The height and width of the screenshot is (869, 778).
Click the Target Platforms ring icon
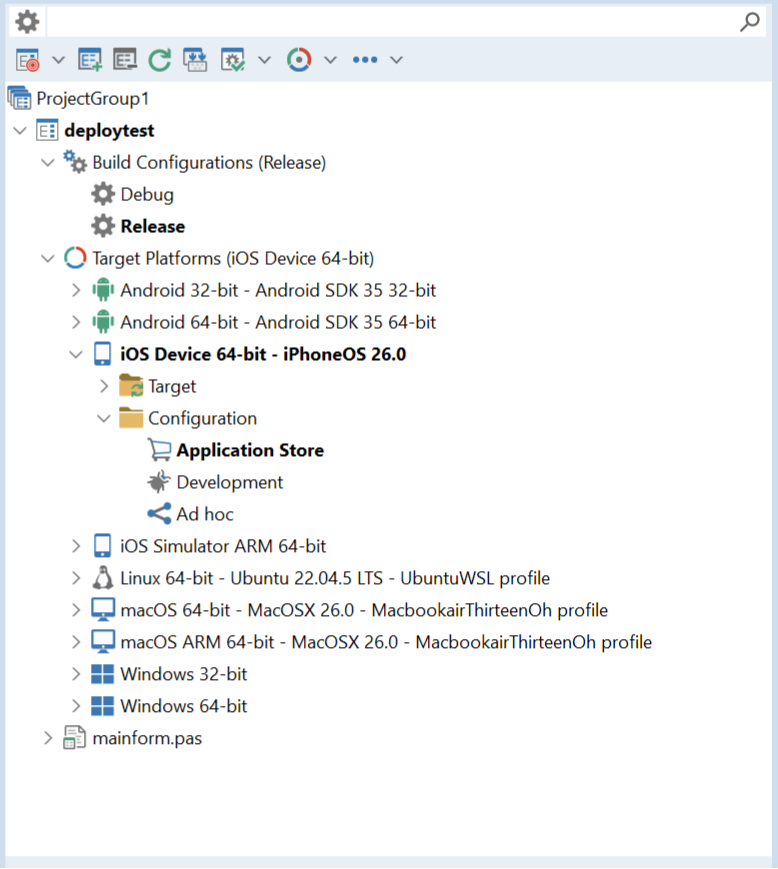pyautogui.click(x=75, y=258)
